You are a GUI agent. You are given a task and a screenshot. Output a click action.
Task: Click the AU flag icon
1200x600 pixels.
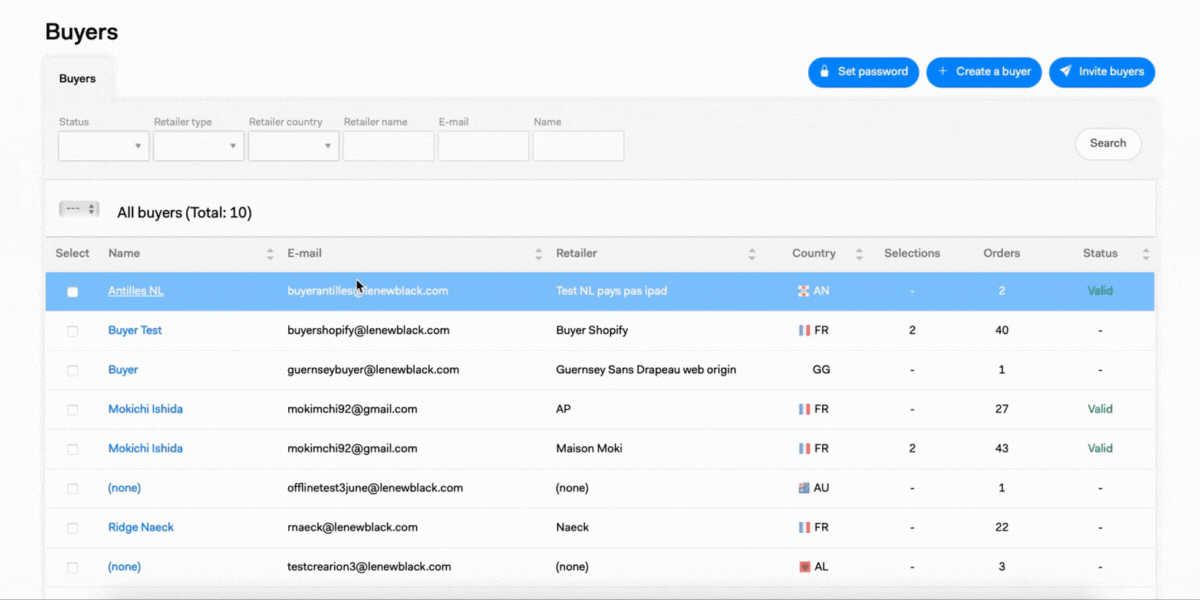(x=803, y=488)
